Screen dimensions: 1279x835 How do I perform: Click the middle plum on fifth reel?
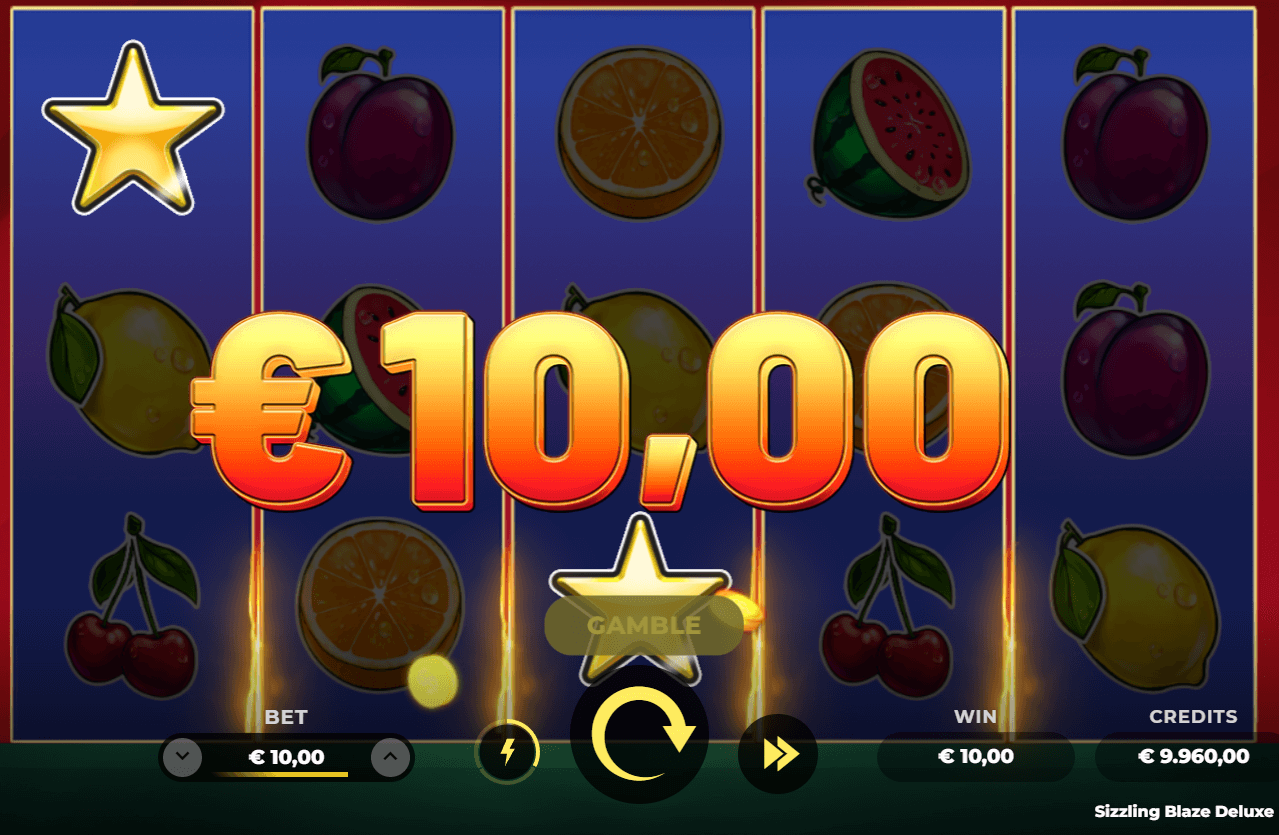coord(1136,368)
